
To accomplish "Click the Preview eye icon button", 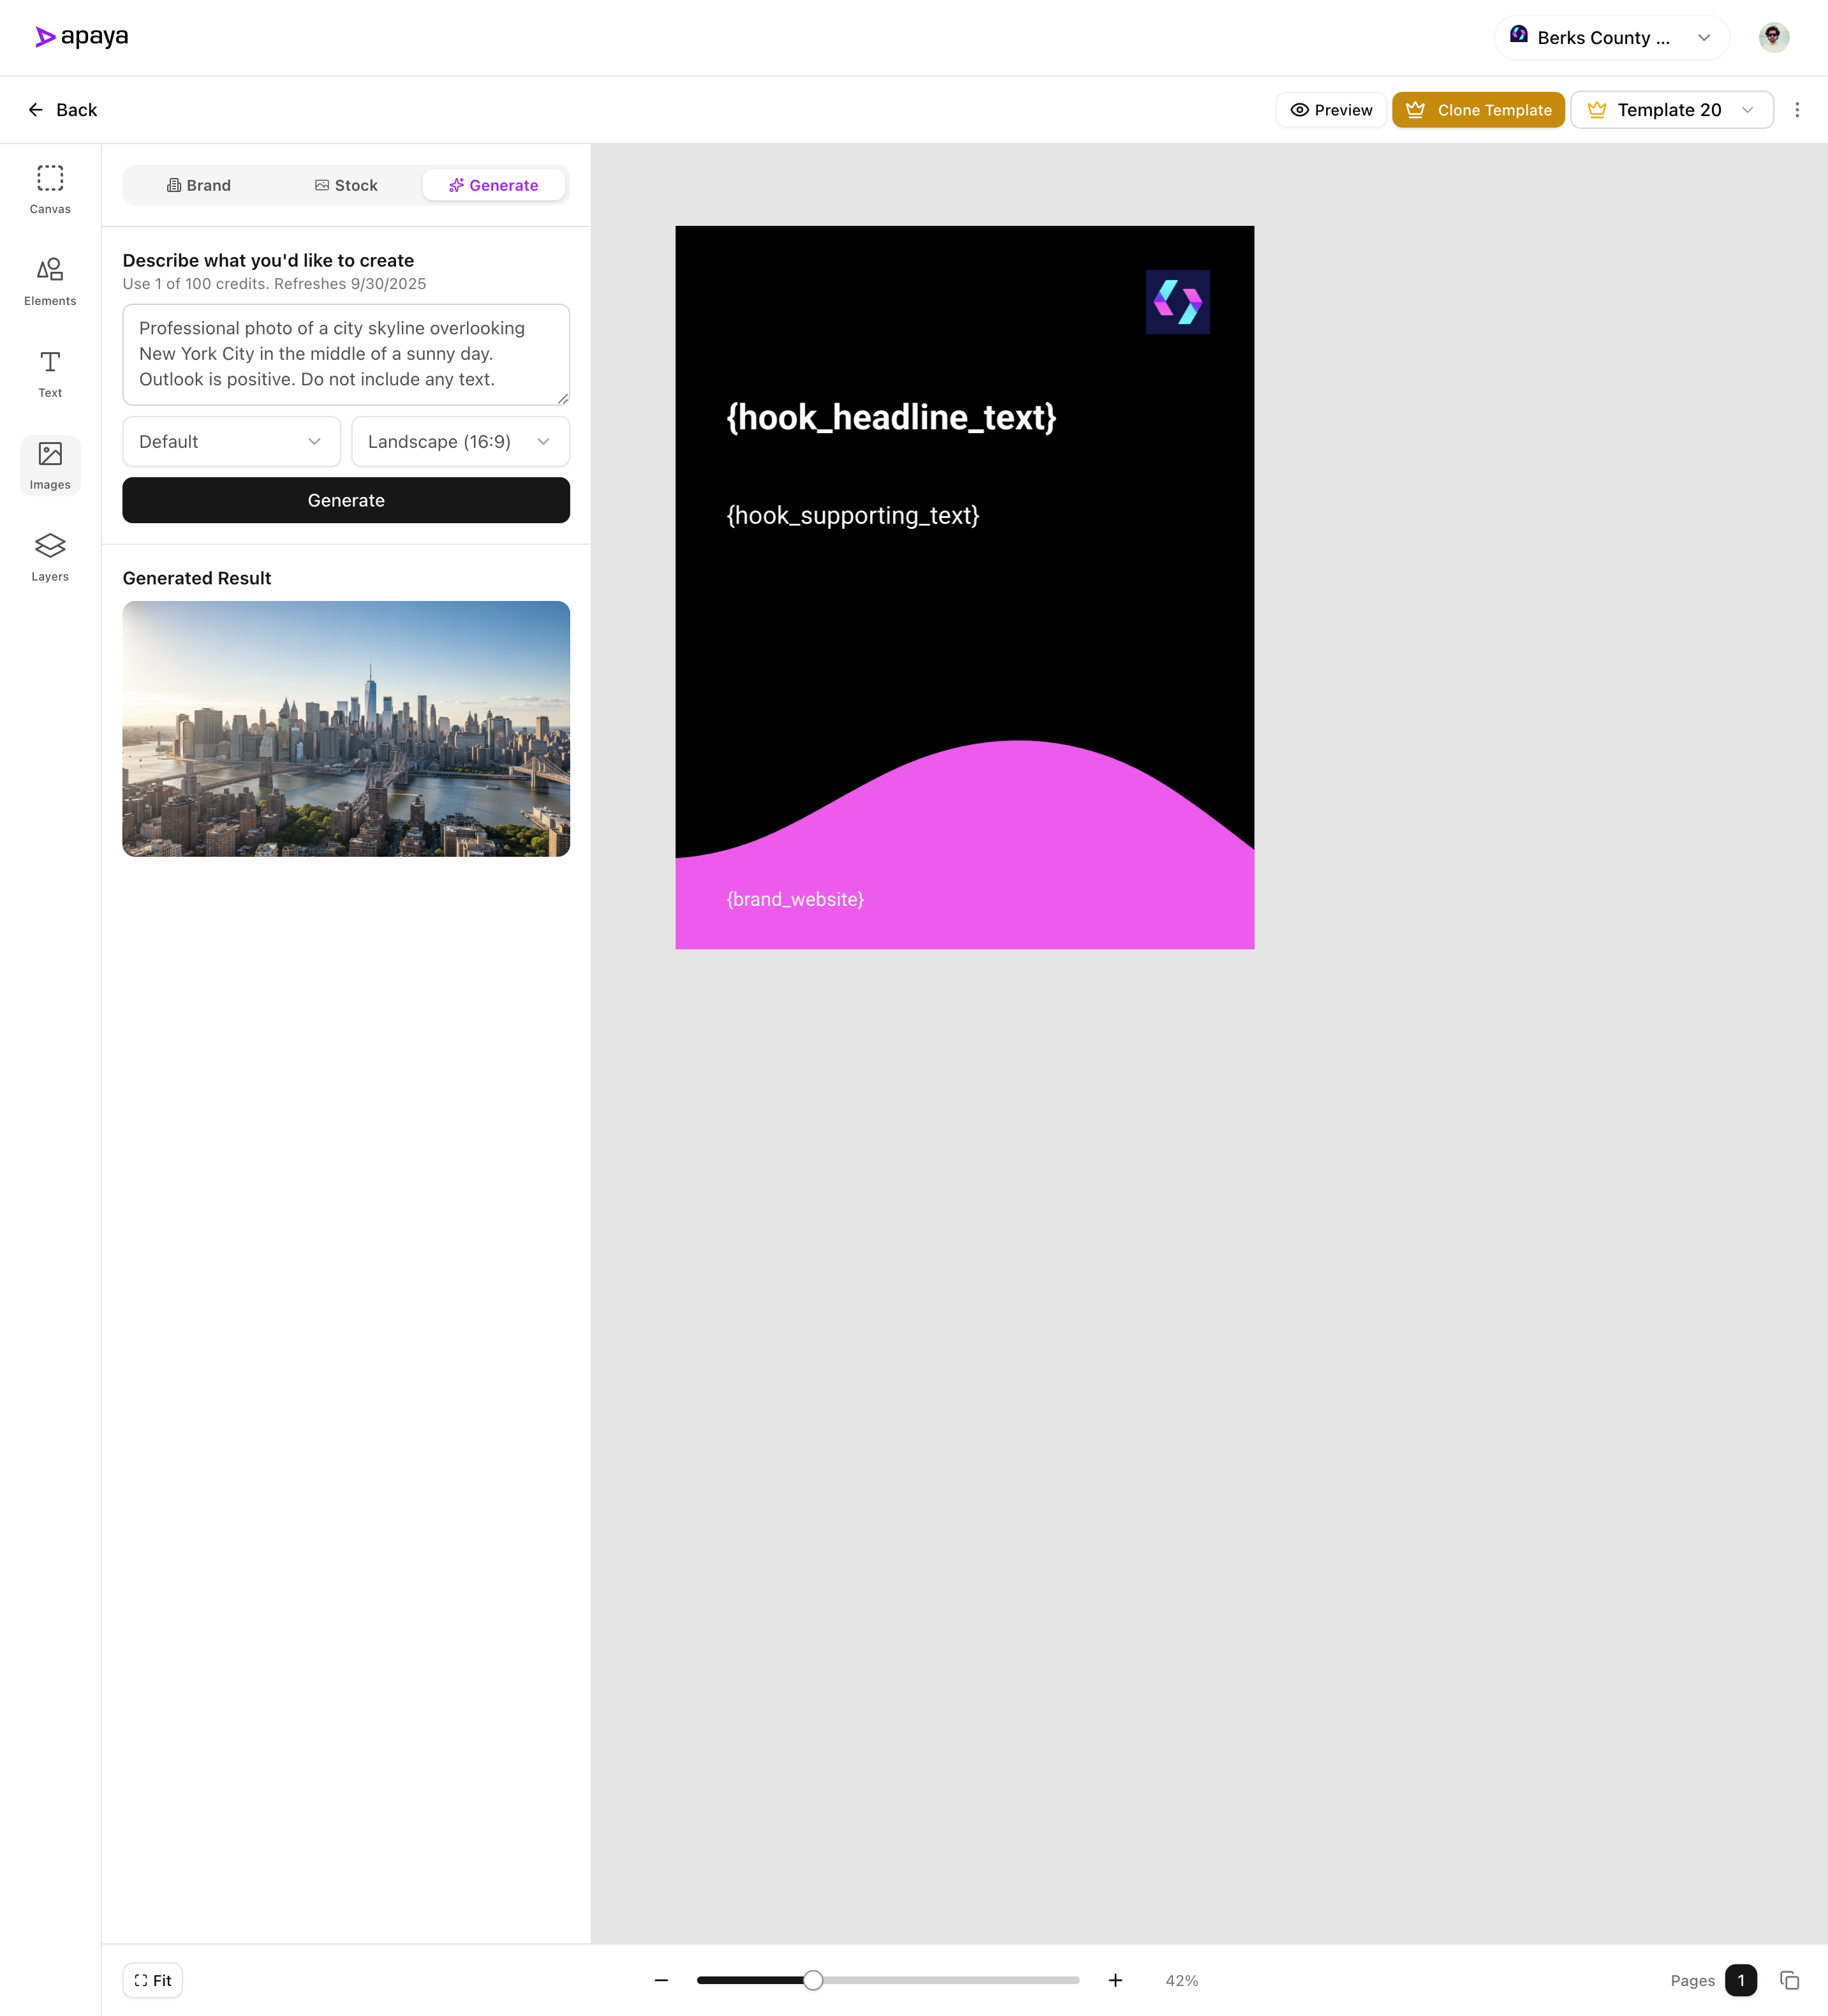I will click(1301, 110).
